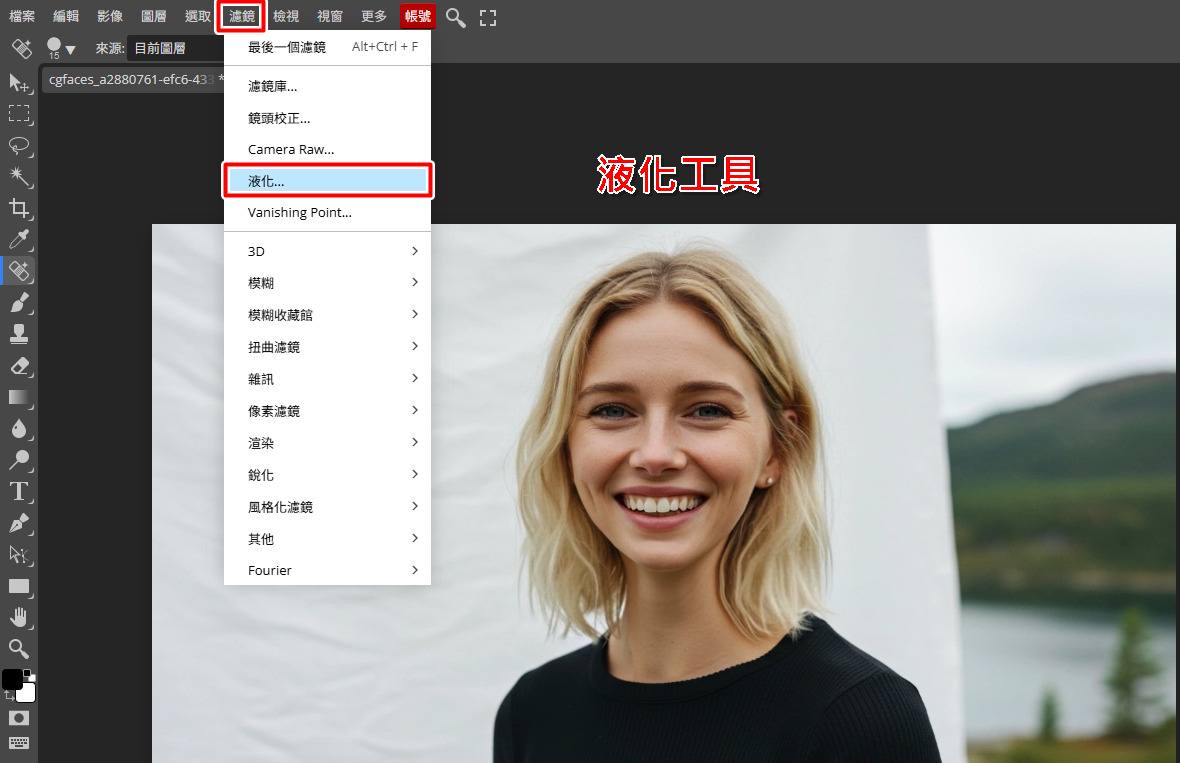Select the Eraser tool

18,365
